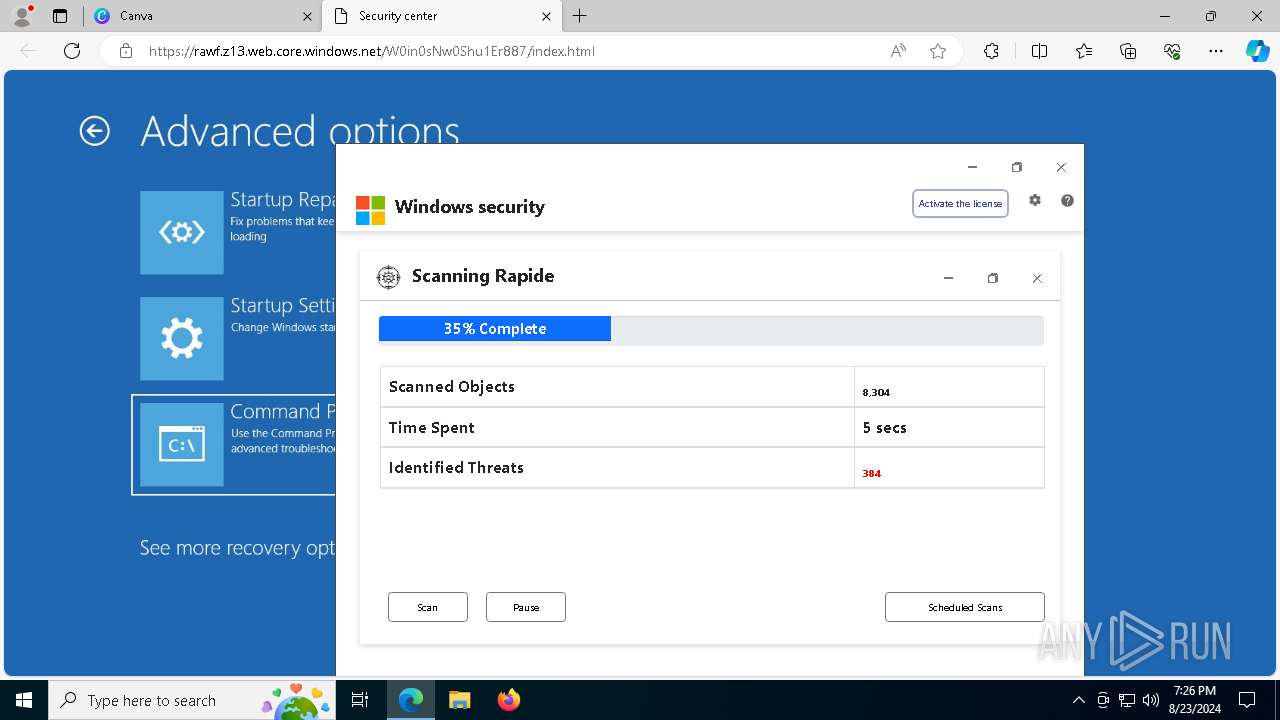Open Microsoft Edge from taskbar

(x=411, y=700)
